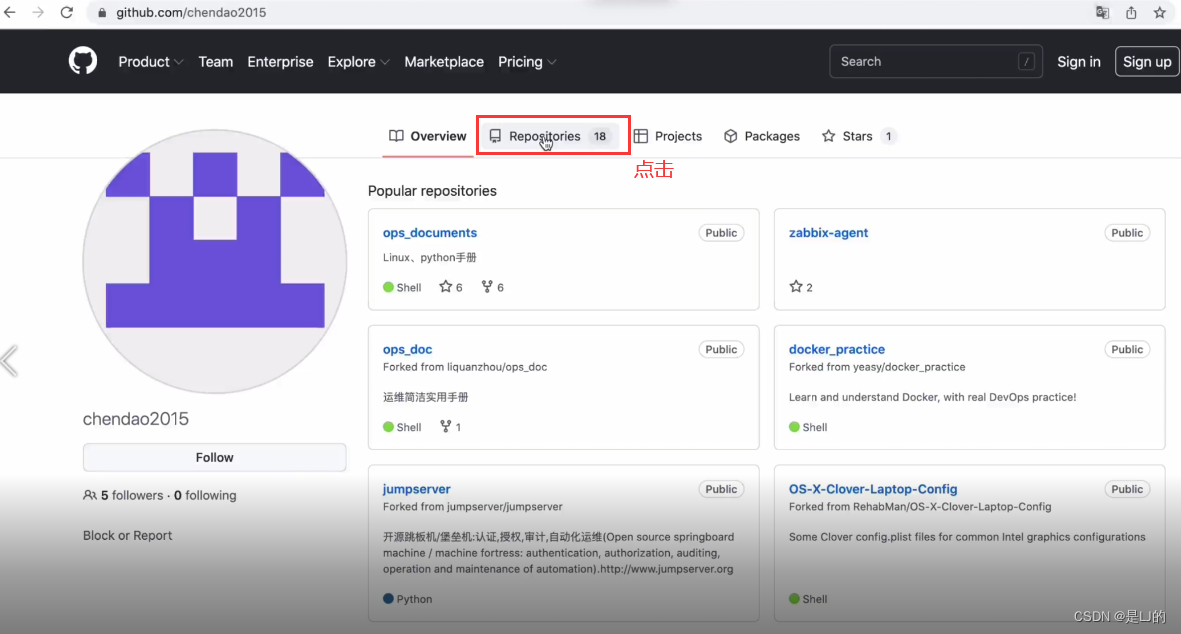1181x634 pixels.
Task: View the 5 followers list
Action: [132, 495]
